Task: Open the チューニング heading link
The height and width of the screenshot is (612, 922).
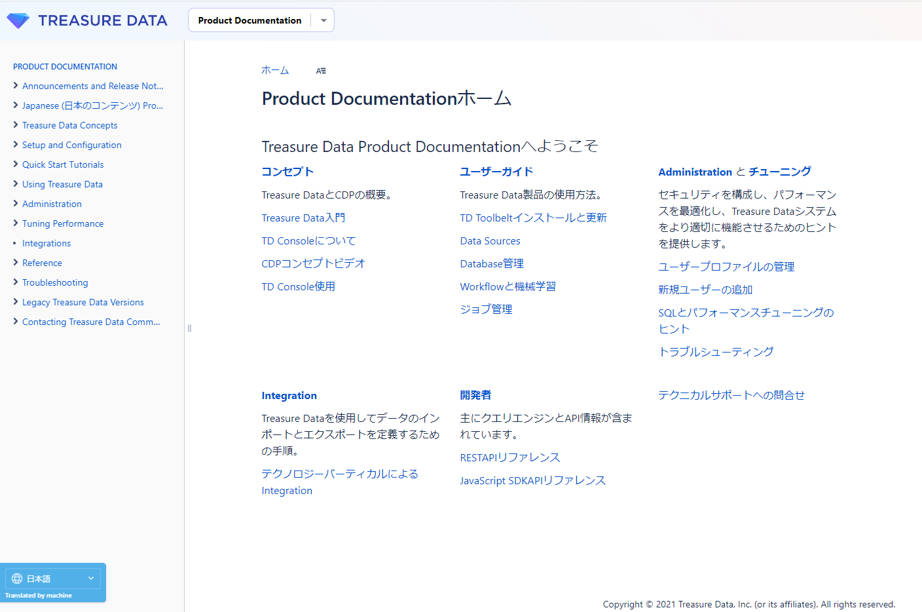Action: click(x=780, y=172)
